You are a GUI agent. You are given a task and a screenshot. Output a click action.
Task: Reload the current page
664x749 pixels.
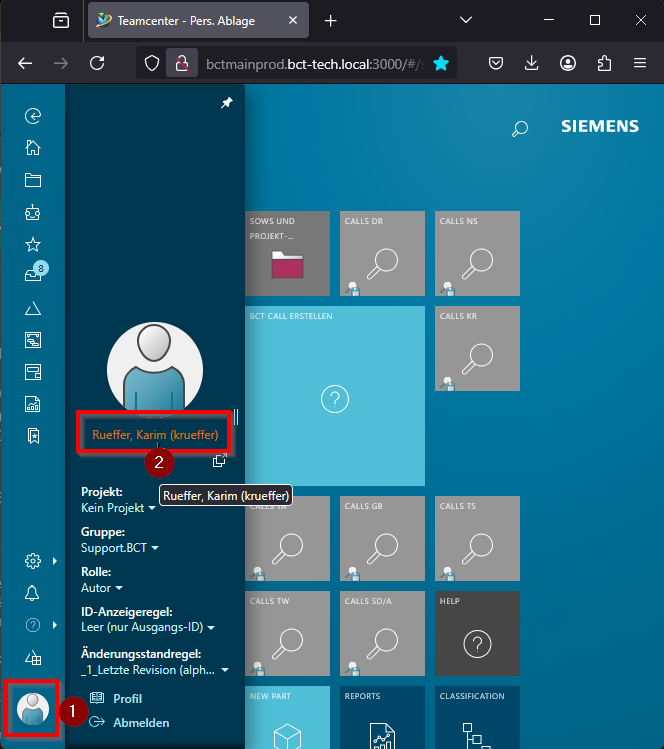[x=97, y=63]
